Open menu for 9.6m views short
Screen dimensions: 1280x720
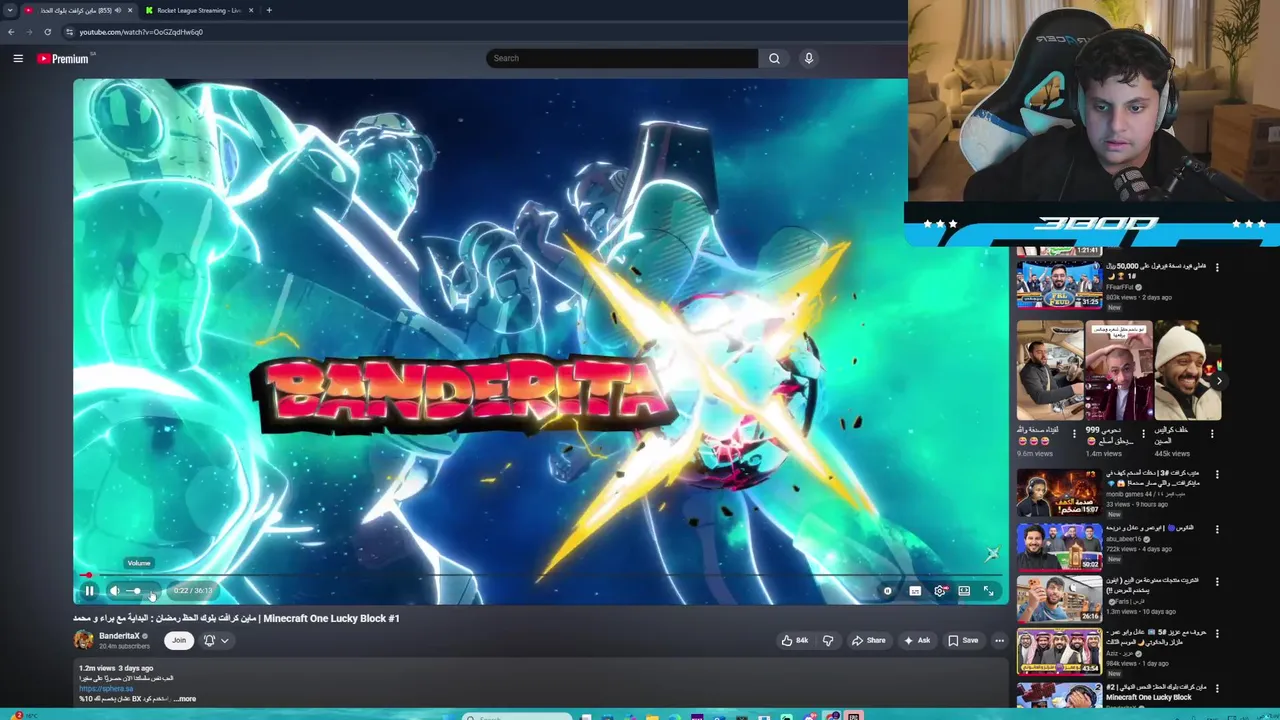click(x=1075, y=434)
